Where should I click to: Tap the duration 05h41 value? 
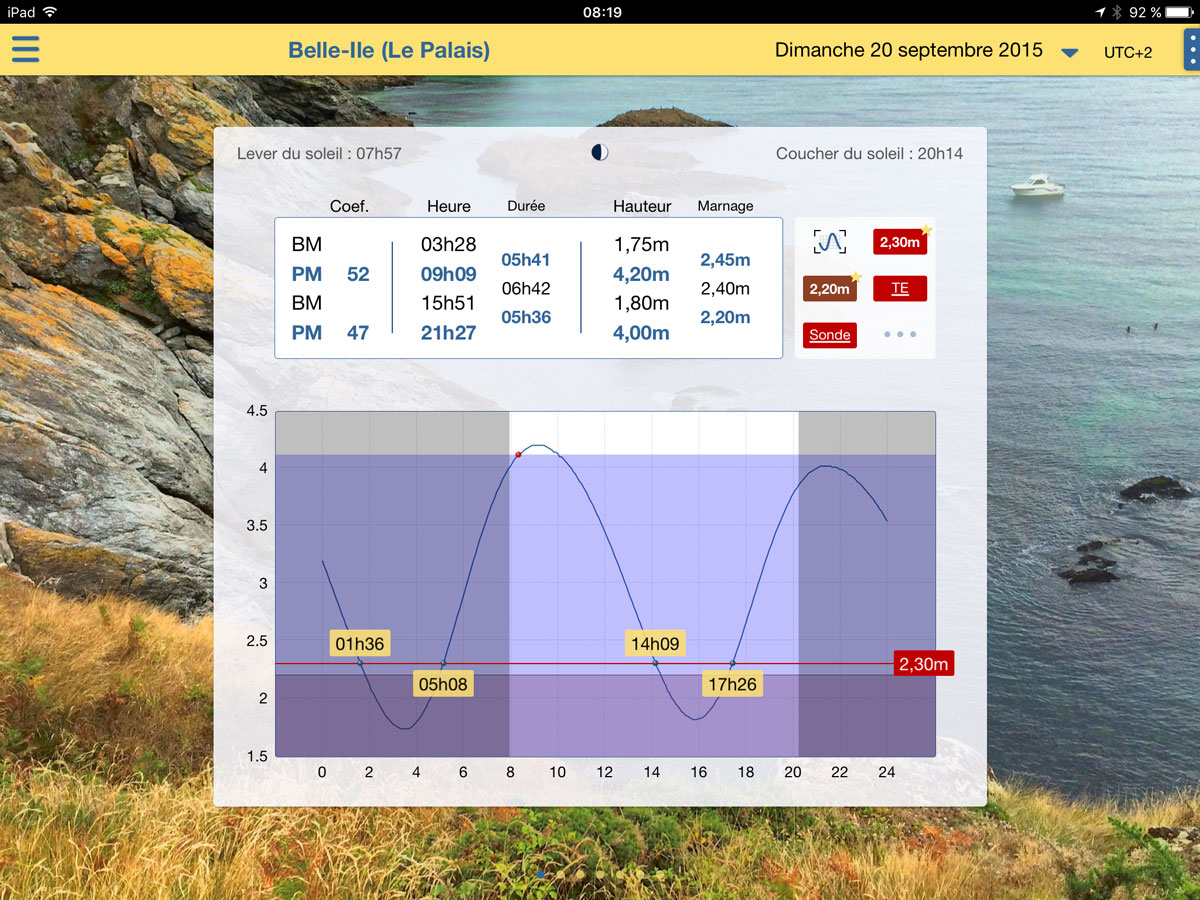[526, 260]
